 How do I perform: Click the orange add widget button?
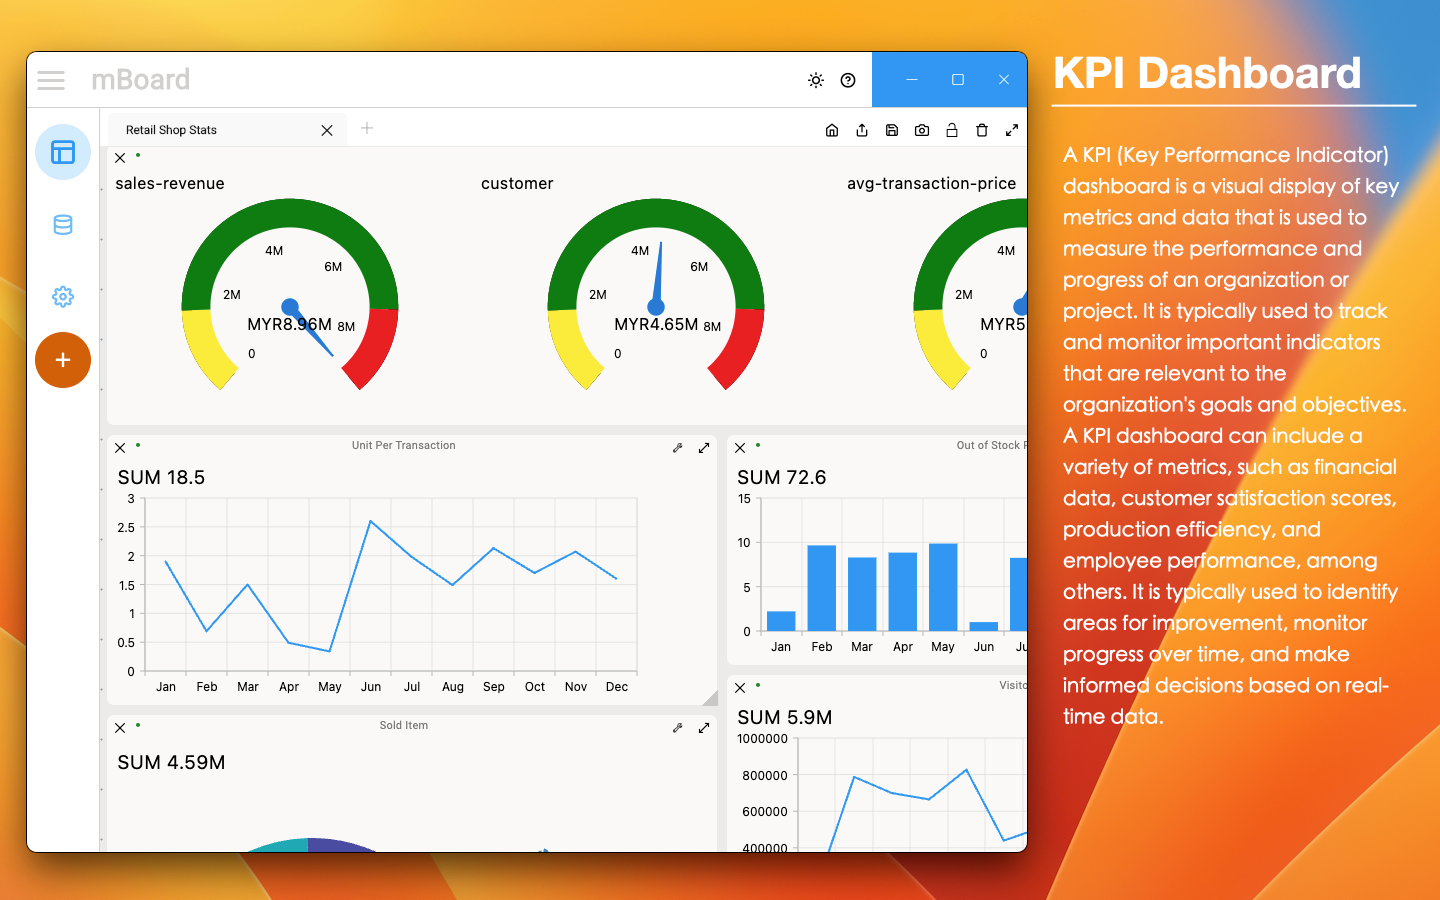[63, 360]
